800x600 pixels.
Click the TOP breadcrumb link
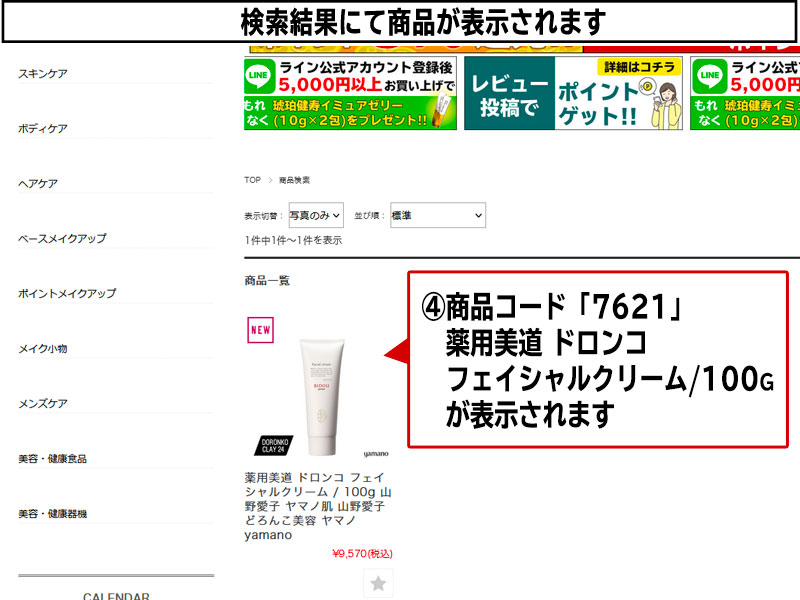click(252, 180)
